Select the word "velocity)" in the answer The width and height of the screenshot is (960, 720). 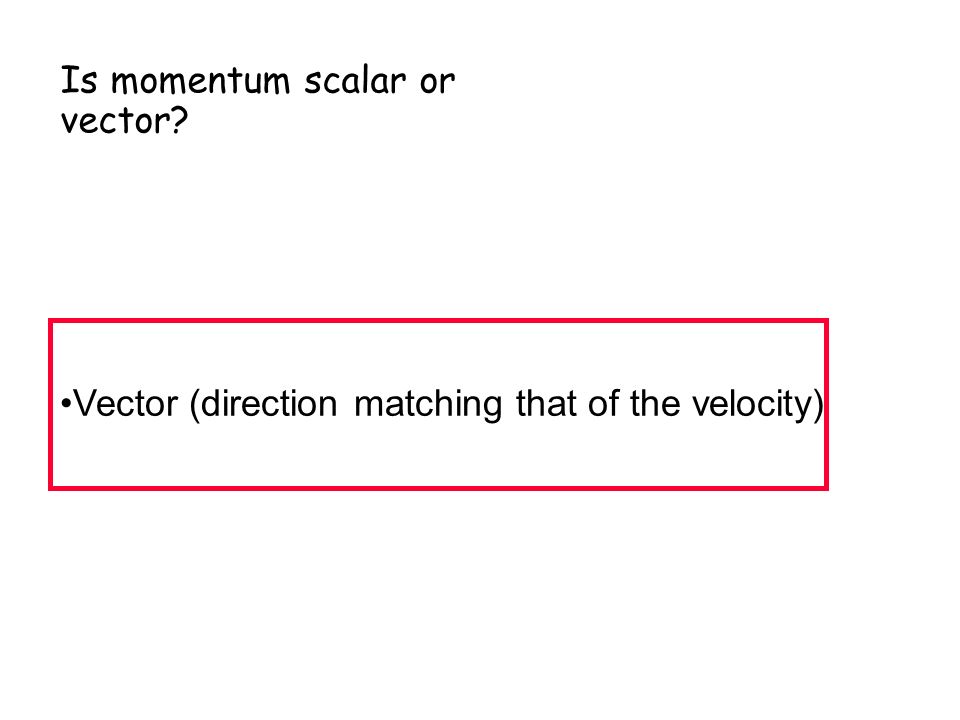click(758, 405)
